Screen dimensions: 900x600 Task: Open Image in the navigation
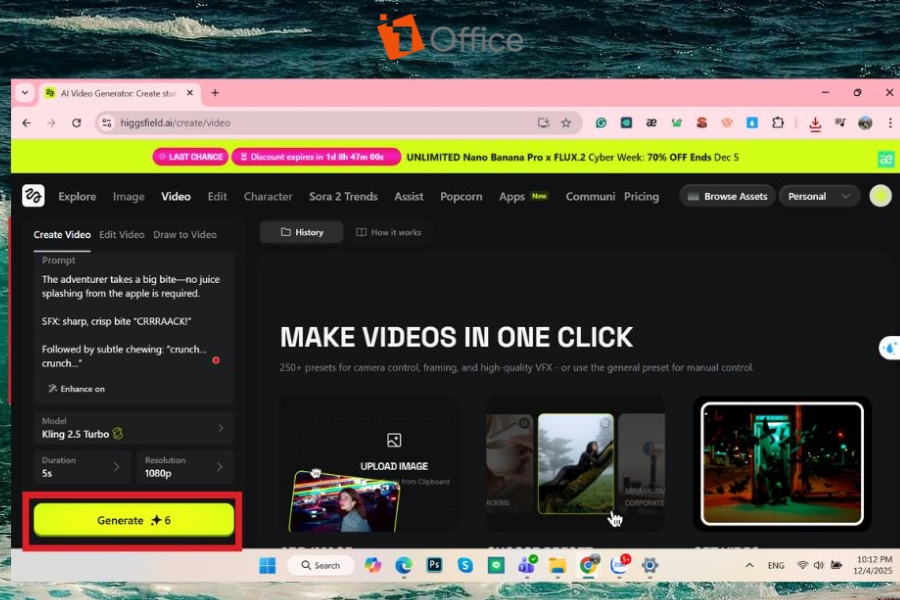coord(129,196)
